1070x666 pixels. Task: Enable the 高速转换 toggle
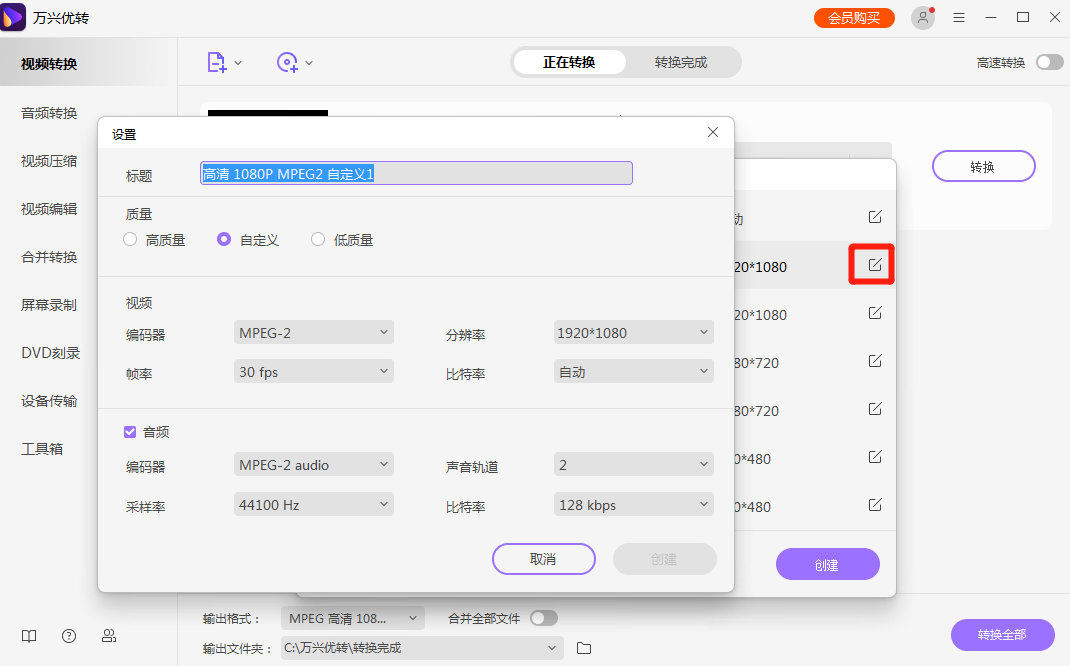tap(1048, 61)
